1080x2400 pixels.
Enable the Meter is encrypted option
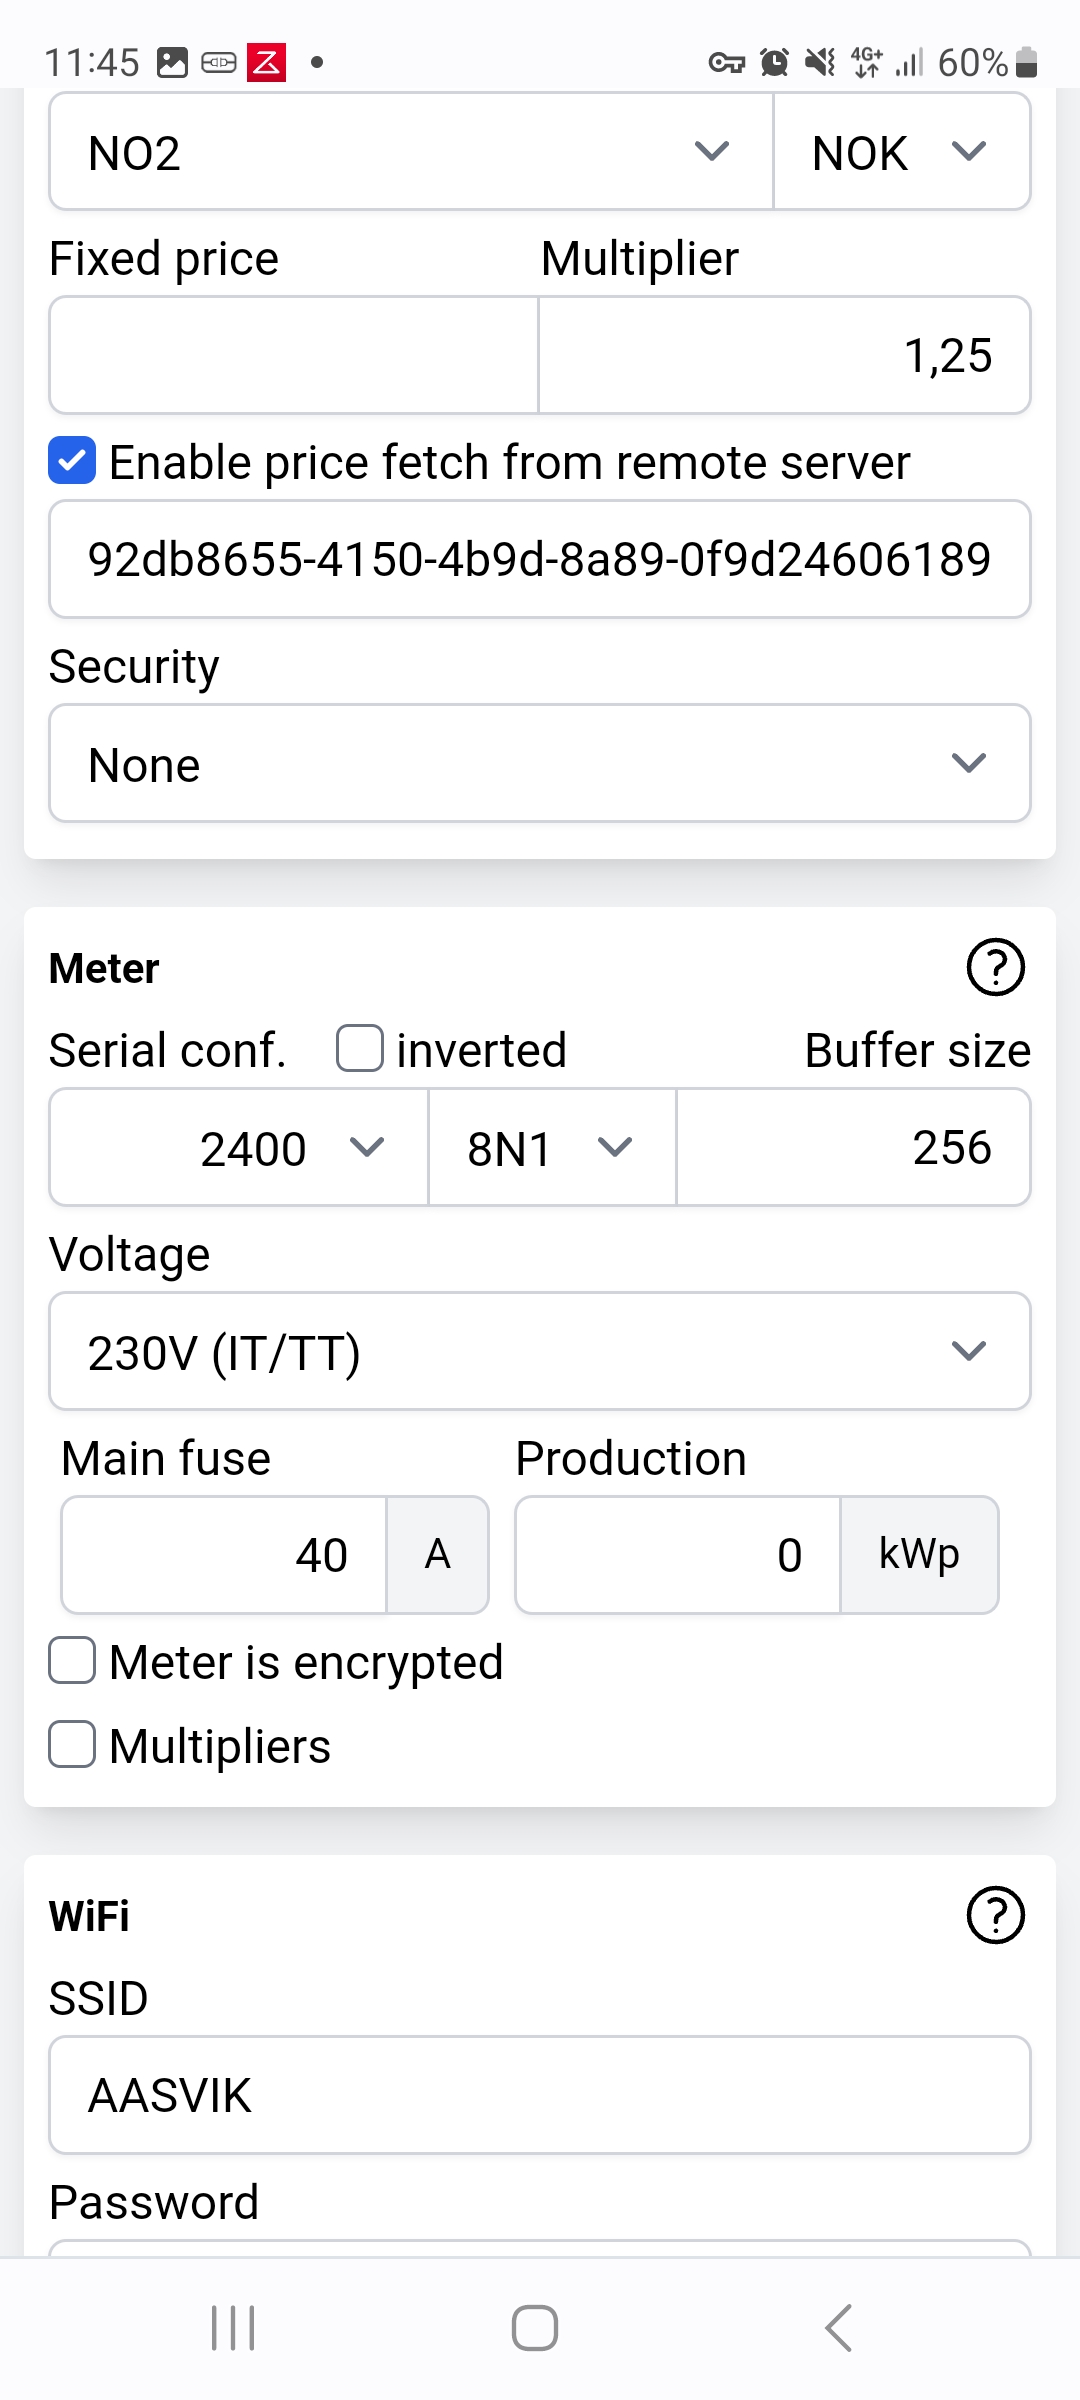tap(71, 1661)
